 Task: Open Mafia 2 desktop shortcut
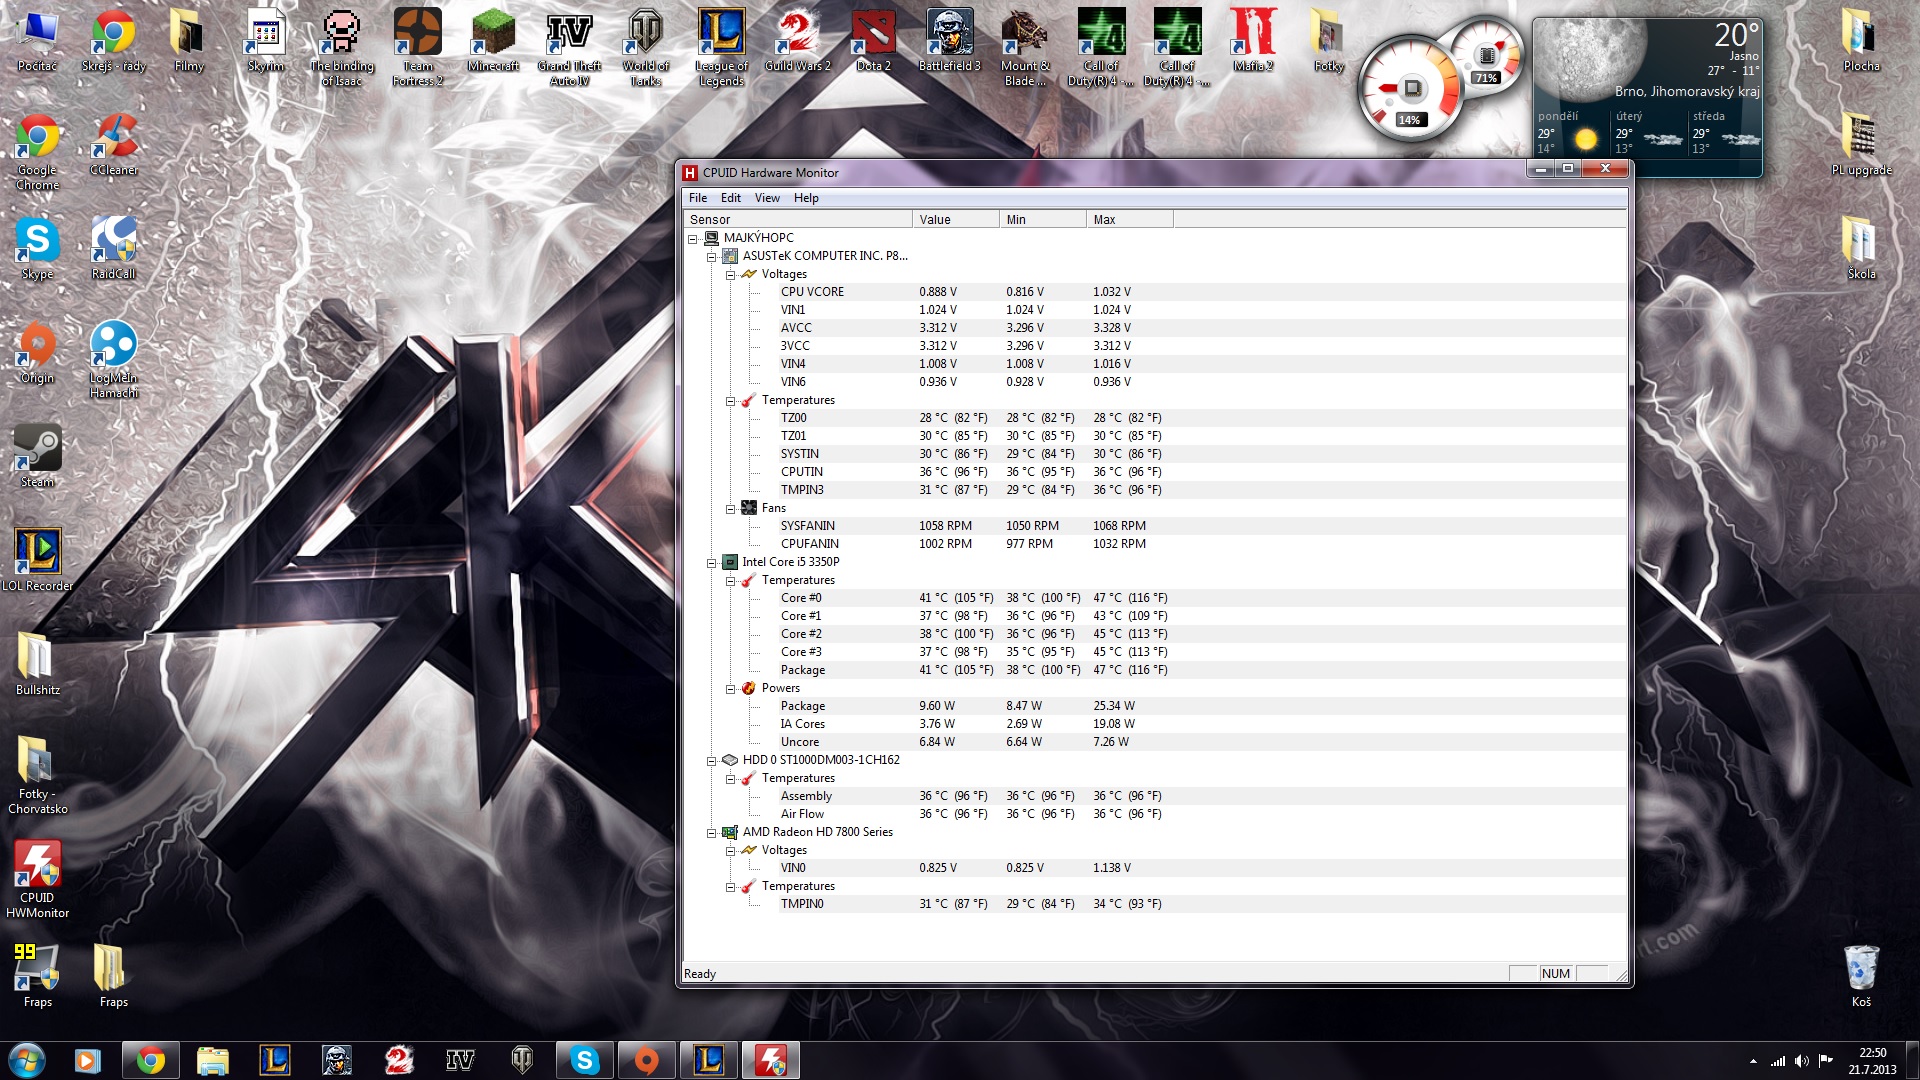[x=1253, y=41]
